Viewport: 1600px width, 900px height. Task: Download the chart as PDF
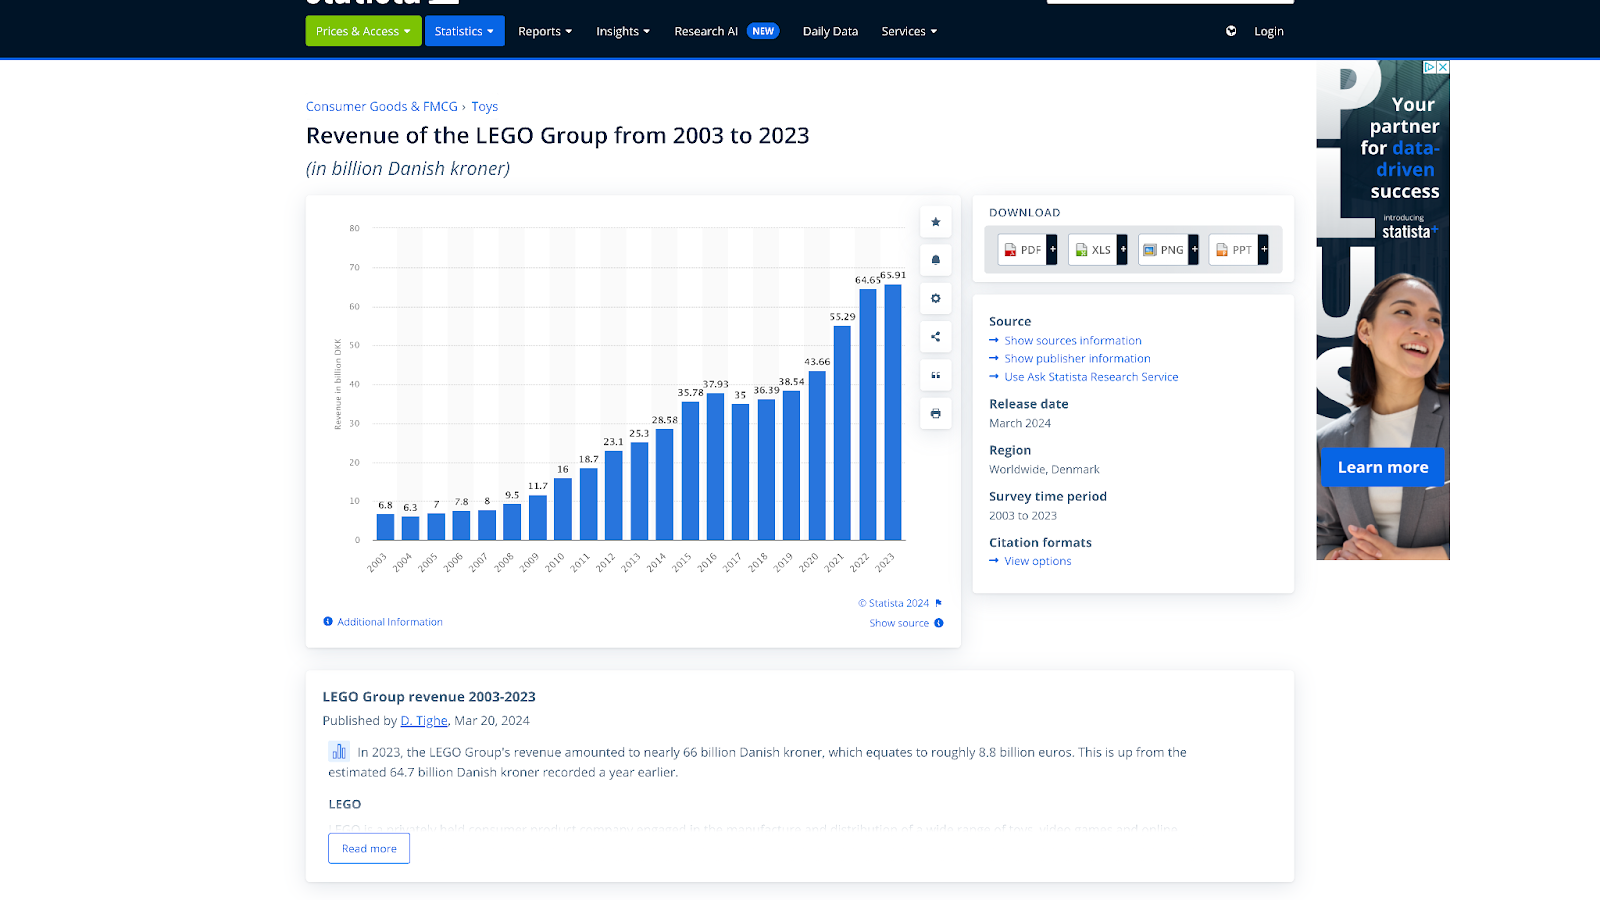click(x=1023, y=250)
